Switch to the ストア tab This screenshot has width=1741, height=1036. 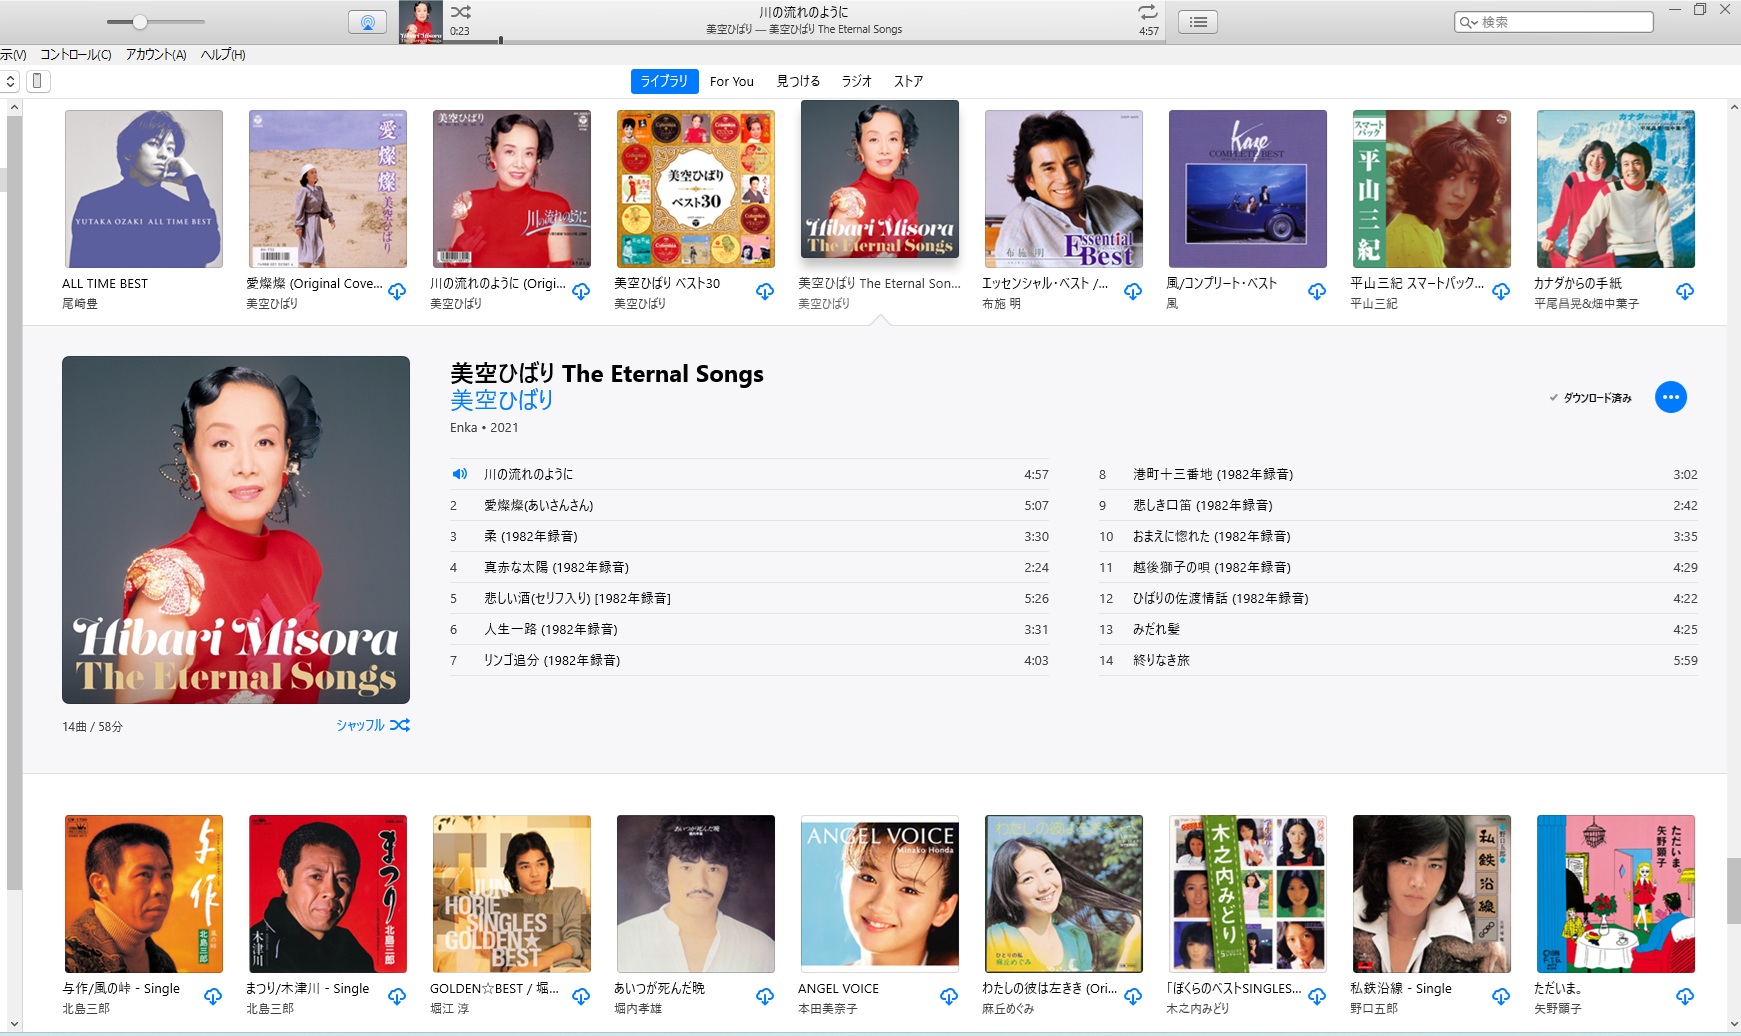[x=908, y=81]
